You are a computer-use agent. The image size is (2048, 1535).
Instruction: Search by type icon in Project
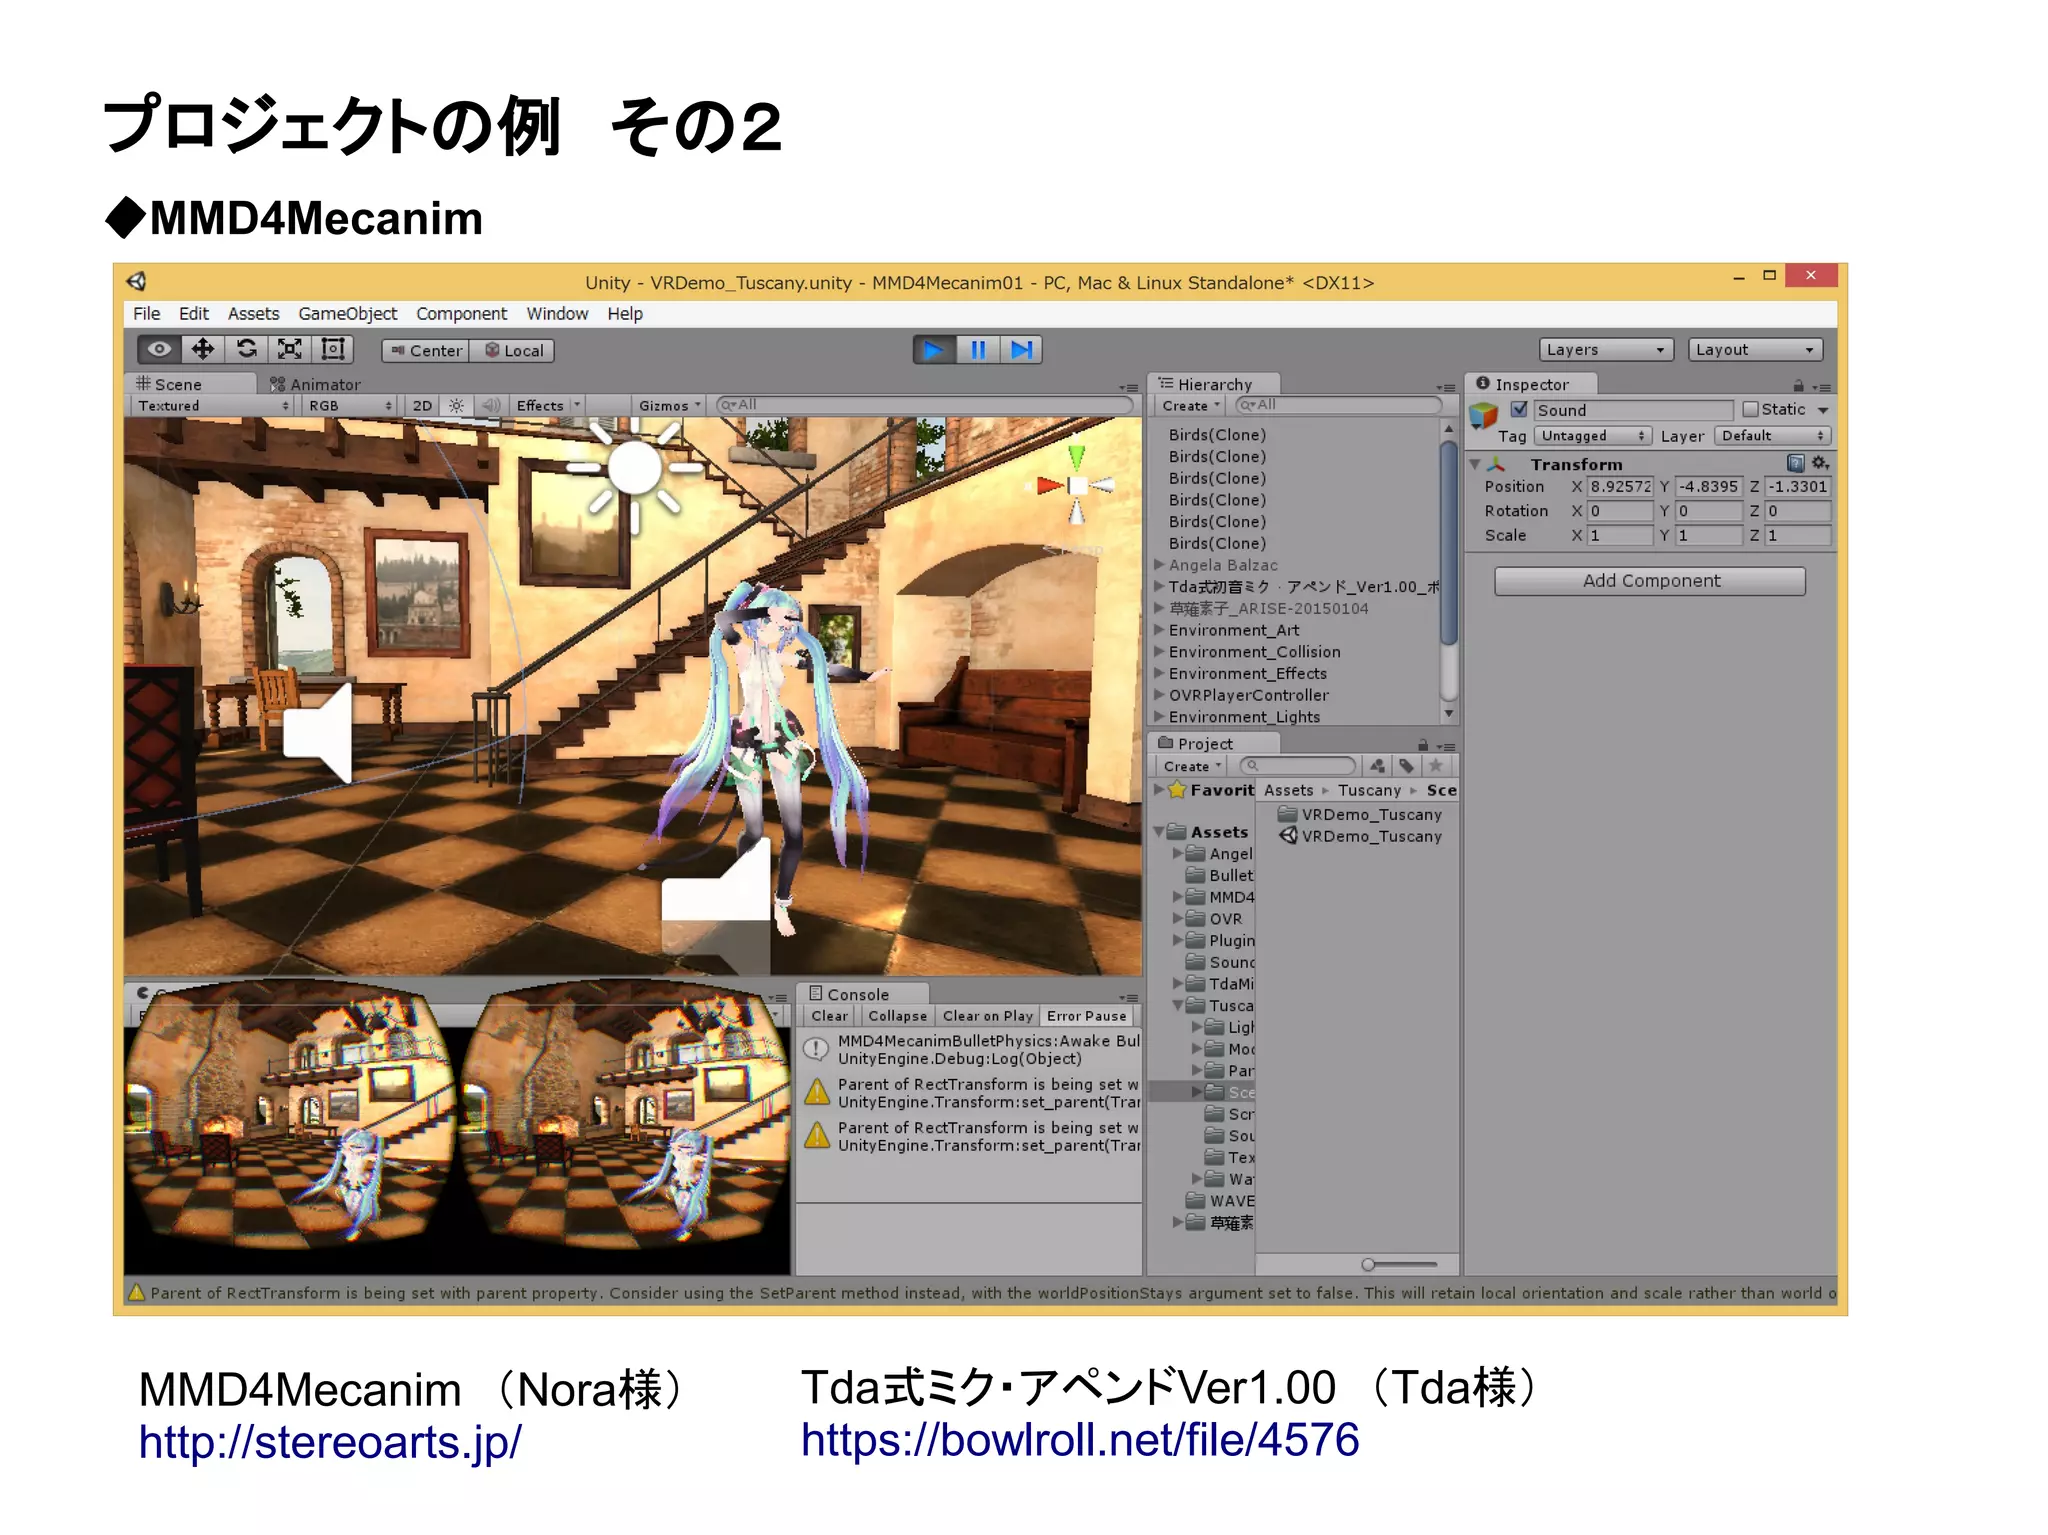click(1378, 766)
